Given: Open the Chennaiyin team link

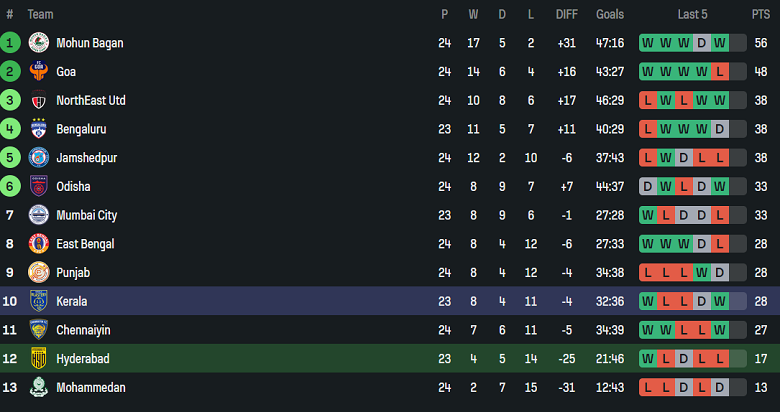Looking at the screenshot, I should (84, 330).
